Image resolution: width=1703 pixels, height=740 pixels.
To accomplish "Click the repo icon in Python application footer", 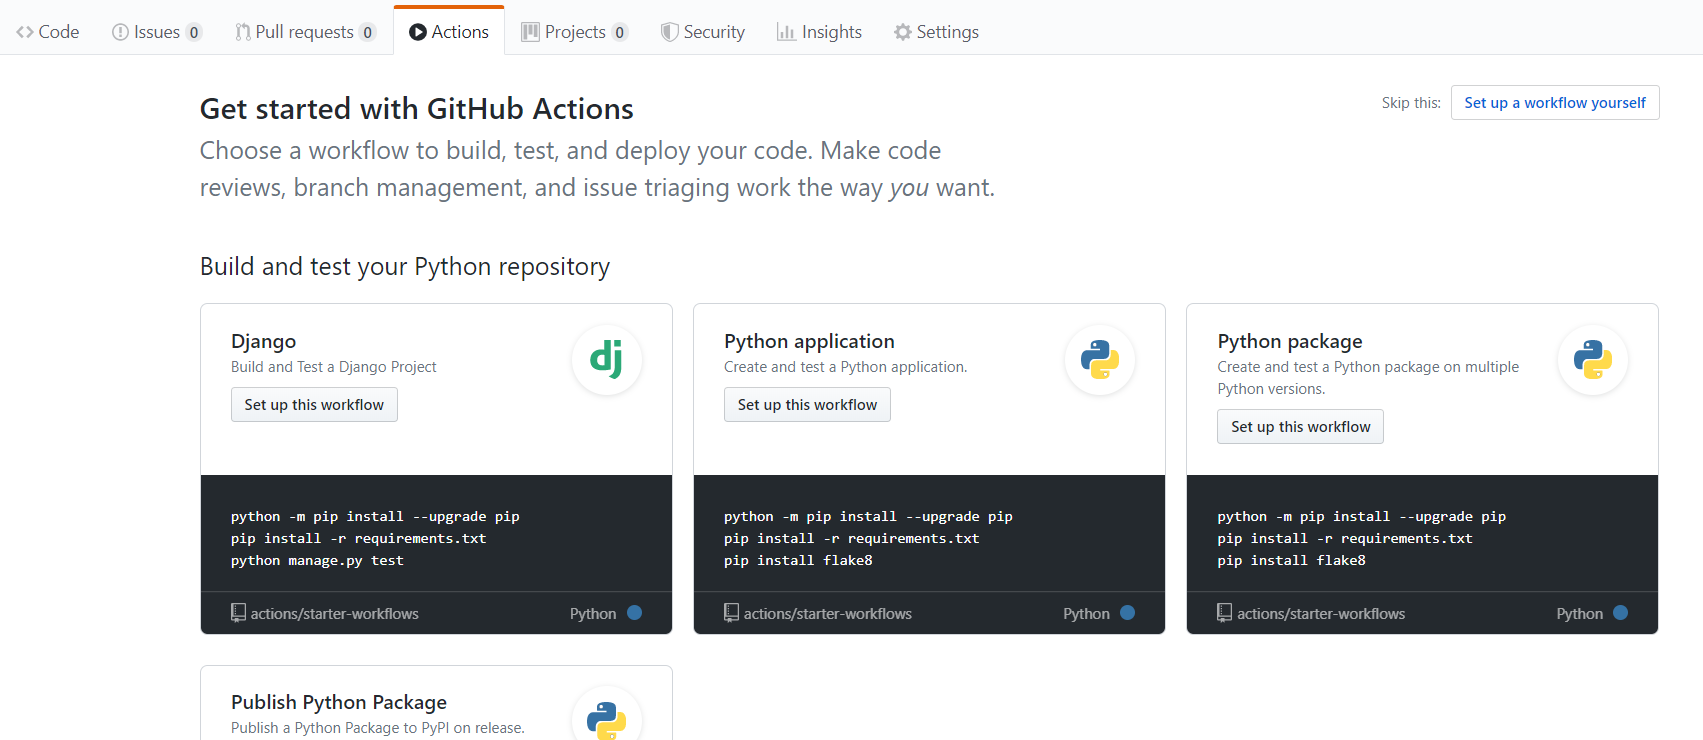I will tap(731, 613).
